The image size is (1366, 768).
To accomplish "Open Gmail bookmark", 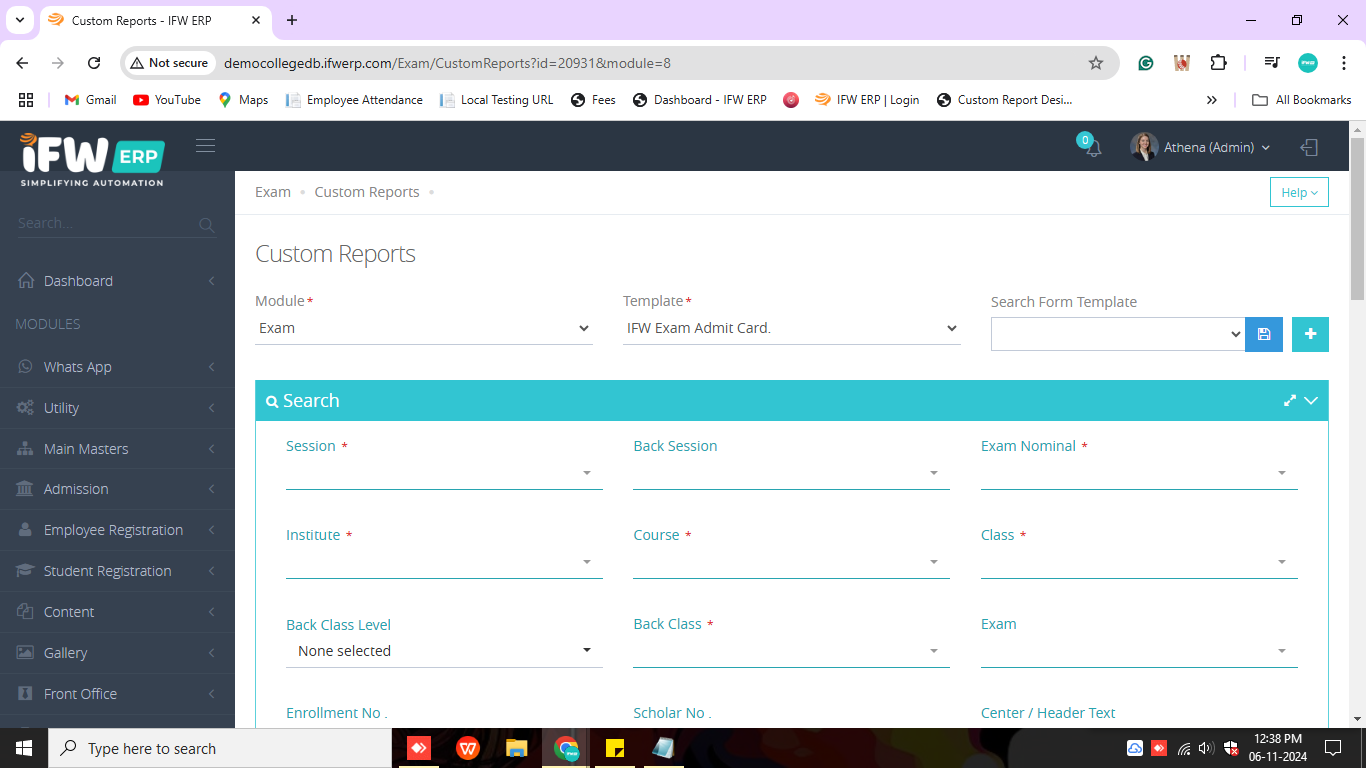I will point(90,100).
